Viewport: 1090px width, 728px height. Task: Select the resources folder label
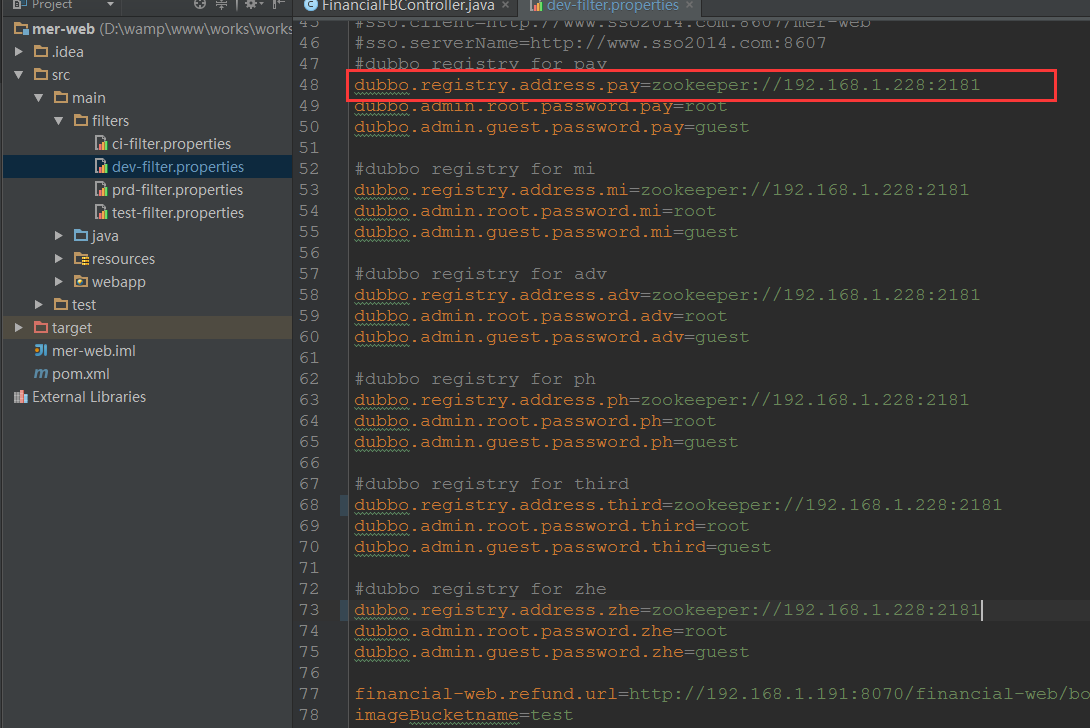tap(123, 259)
